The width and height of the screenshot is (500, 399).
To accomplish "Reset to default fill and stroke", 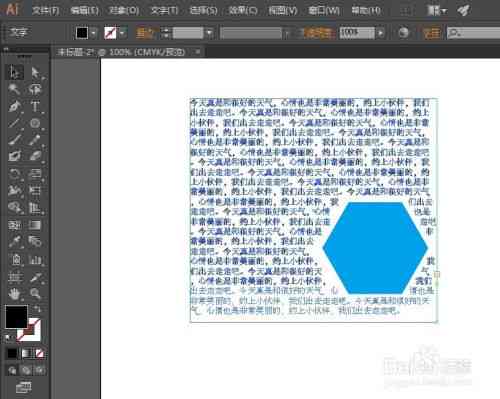I will pos(8,339).
